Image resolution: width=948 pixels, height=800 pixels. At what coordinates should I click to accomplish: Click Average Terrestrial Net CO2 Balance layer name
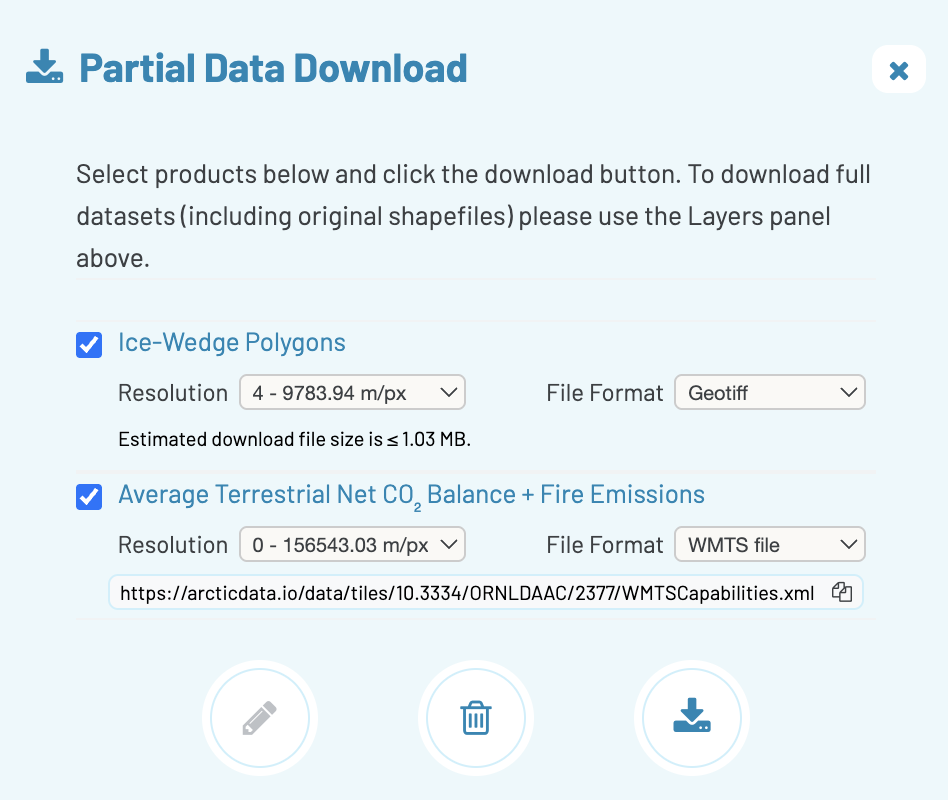(411, 494)
